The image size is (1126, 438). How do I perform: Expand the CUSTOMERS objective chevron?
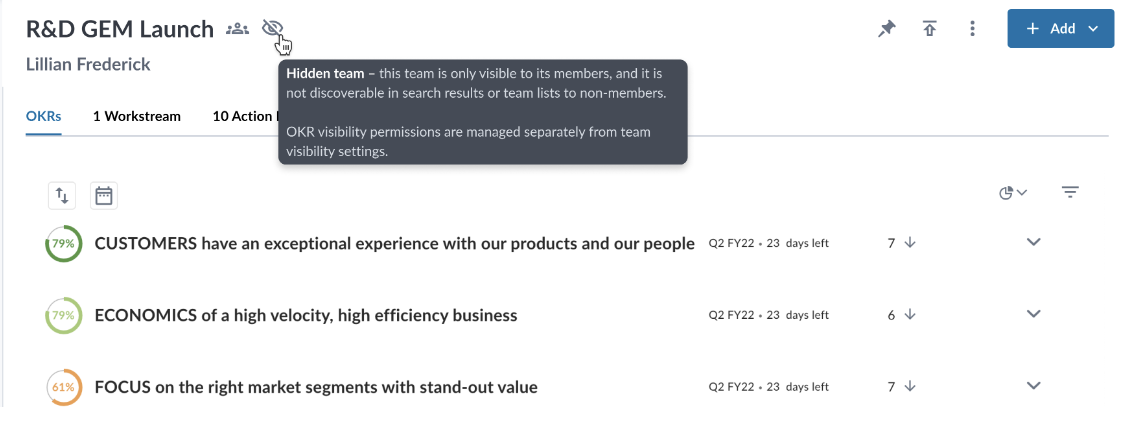click(1033, 242)
